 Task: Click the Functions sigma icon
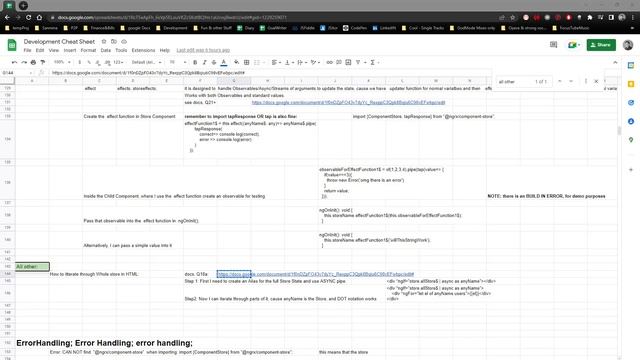[374, 62]
